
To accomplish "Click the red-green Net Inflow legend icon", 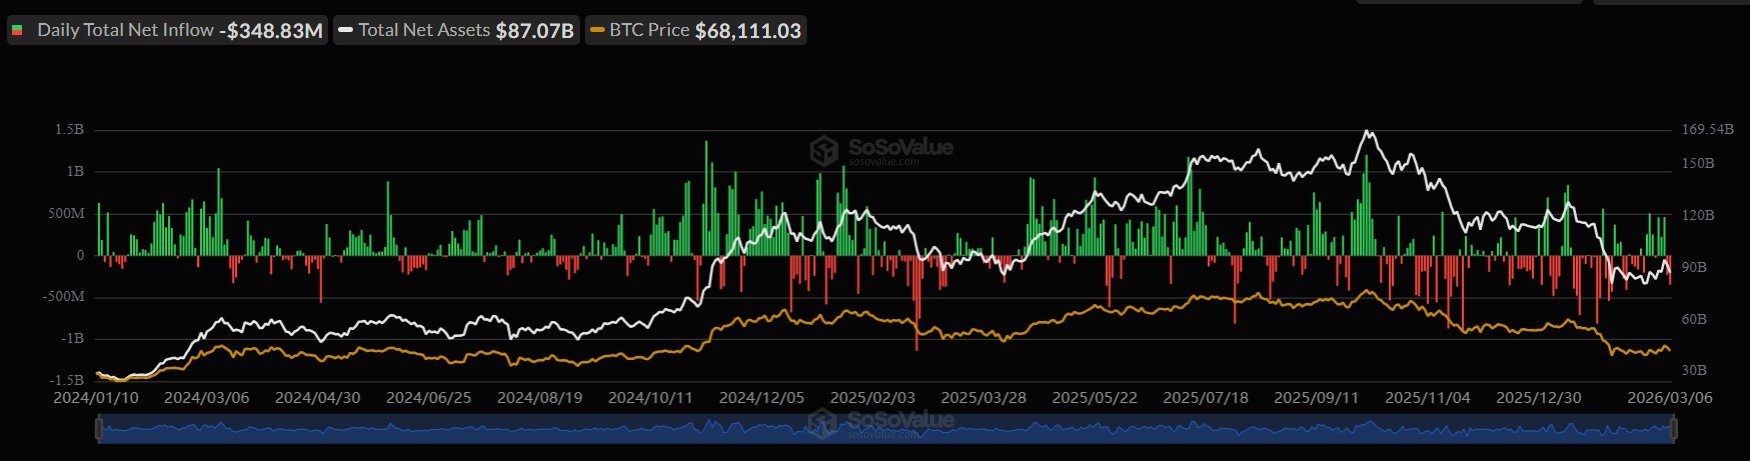I will 17,31.
